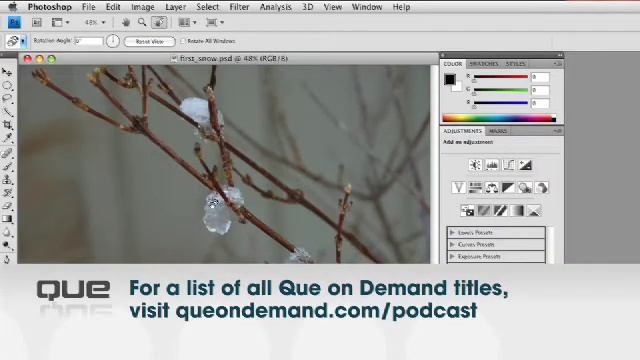640x360 pixels.
Task: Open the Analysis menu
Action: pyautogui.click(x=276, y=7)
